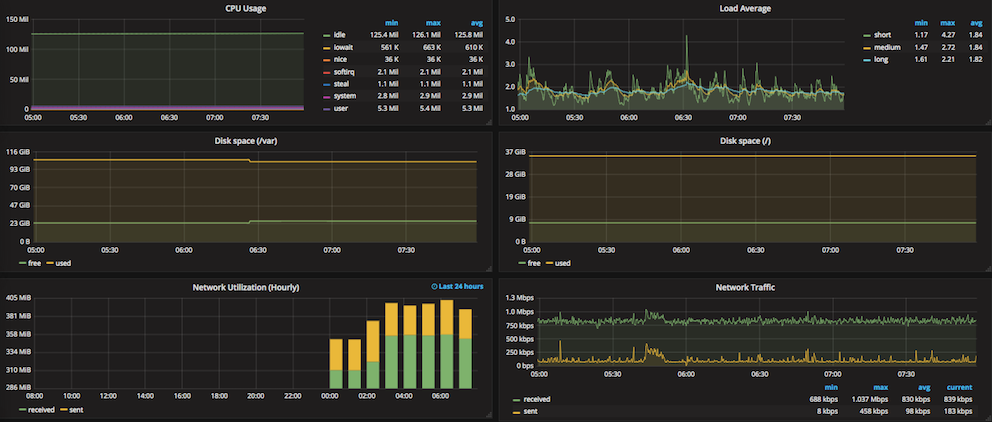
Task: Click the received min value 688 kbps
Action: coord(824,399)
